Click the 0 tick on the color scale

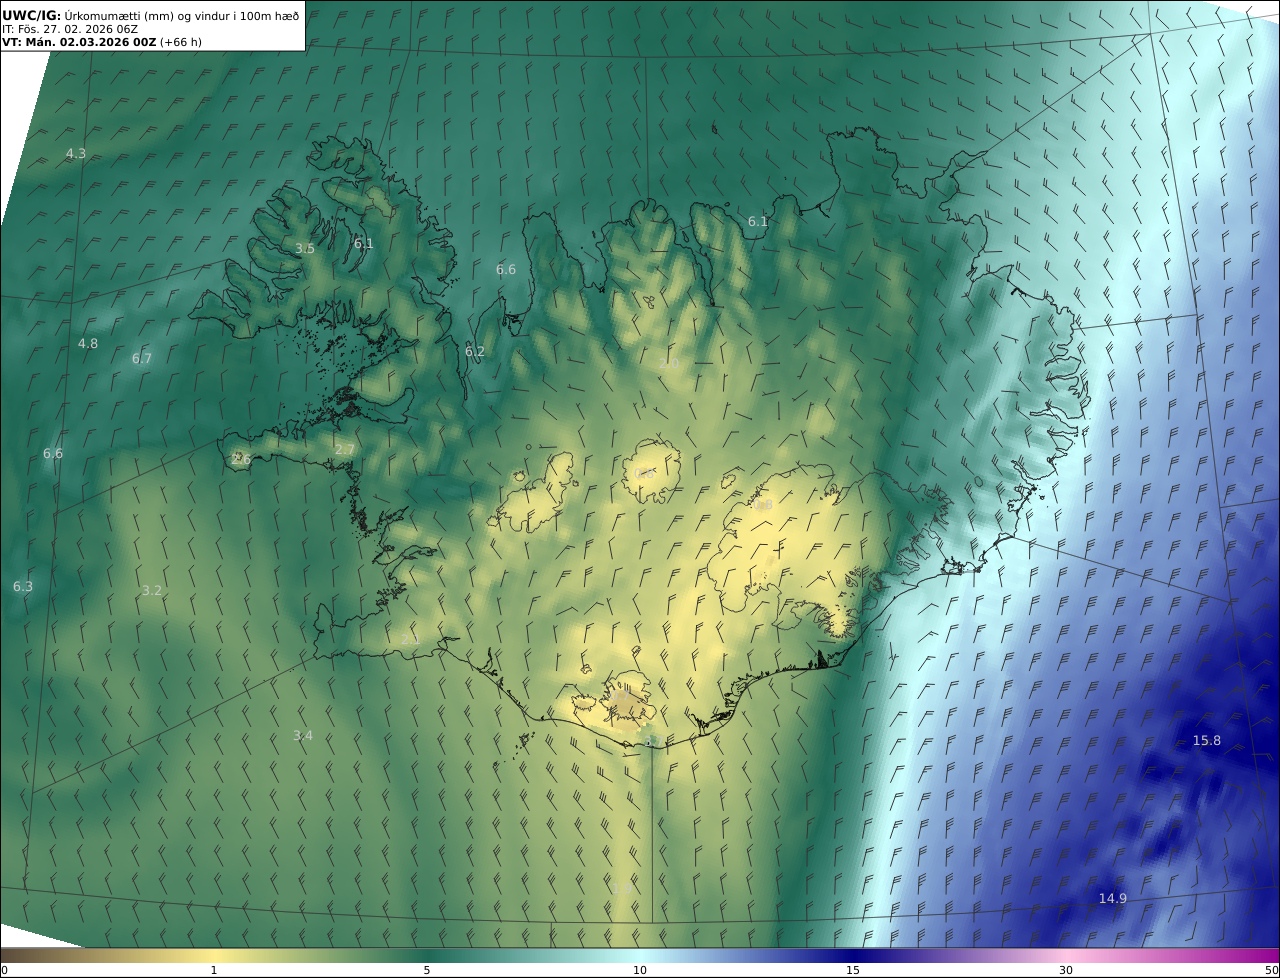[x=4, y=970]
